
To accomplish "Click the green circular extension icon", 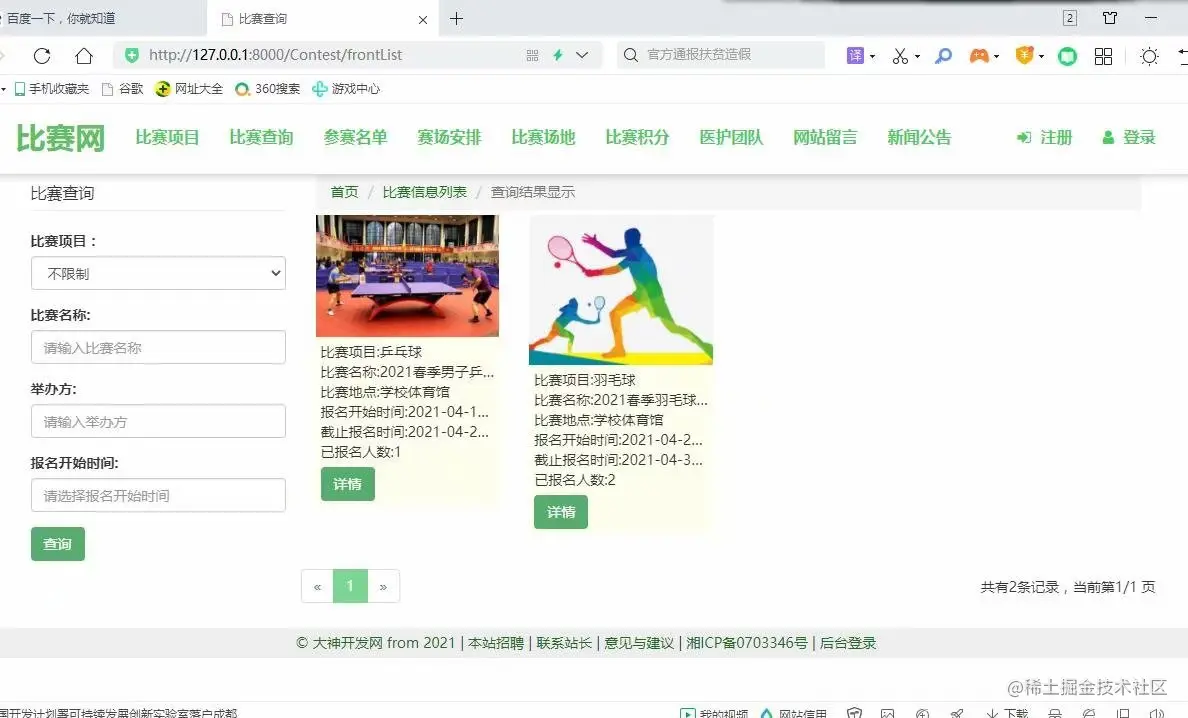I will [x=1068, y=56].
